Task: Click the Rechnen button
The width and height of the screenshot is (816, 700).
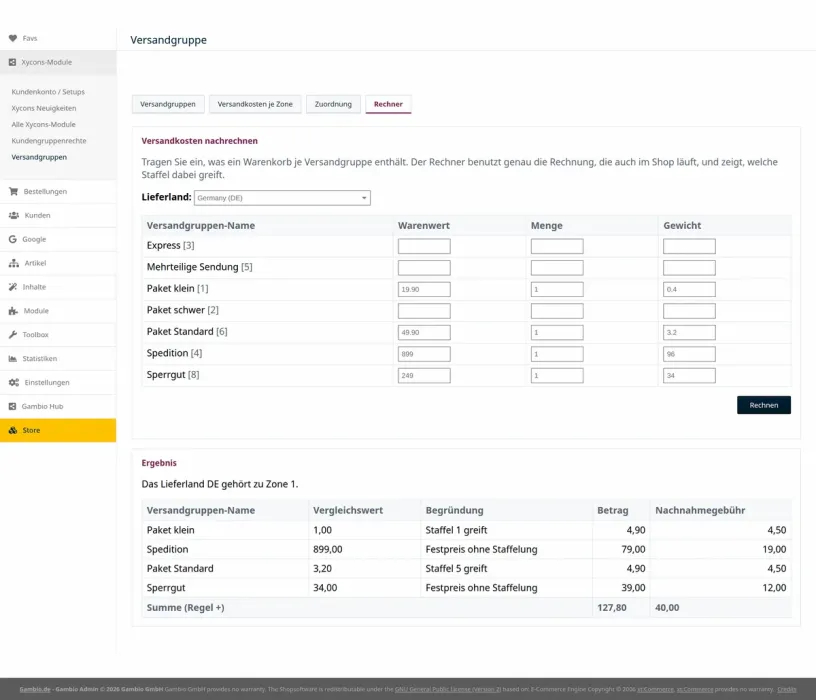Action: point(764,405)
